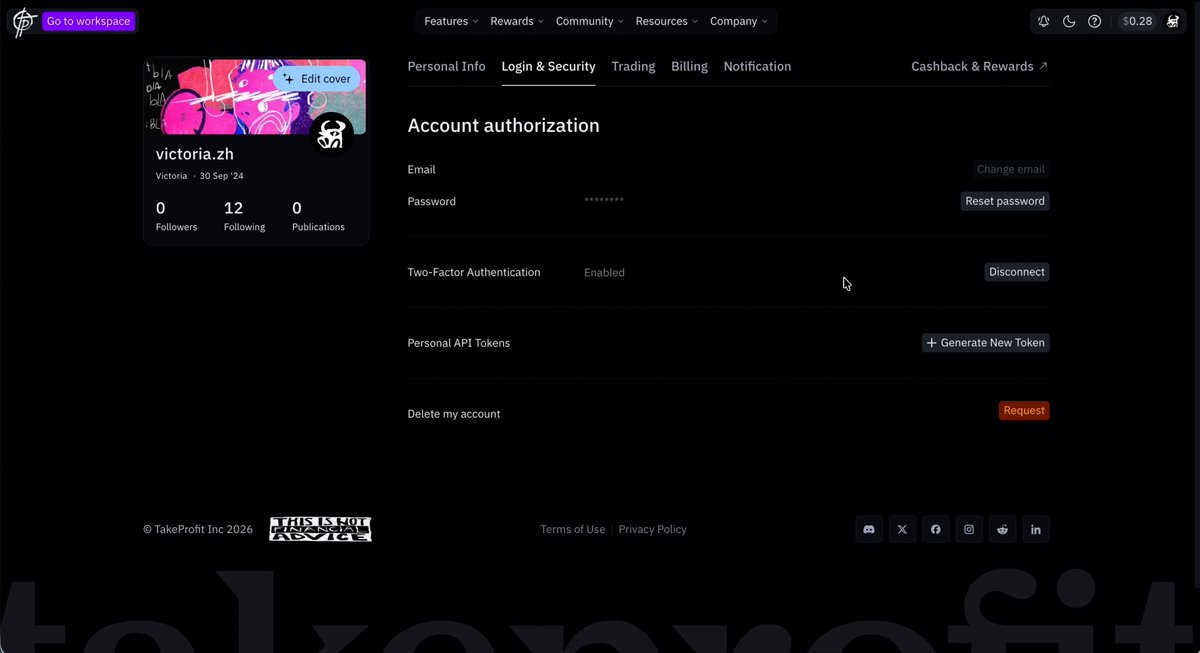Request account deletion

[x=1024, y=411]
